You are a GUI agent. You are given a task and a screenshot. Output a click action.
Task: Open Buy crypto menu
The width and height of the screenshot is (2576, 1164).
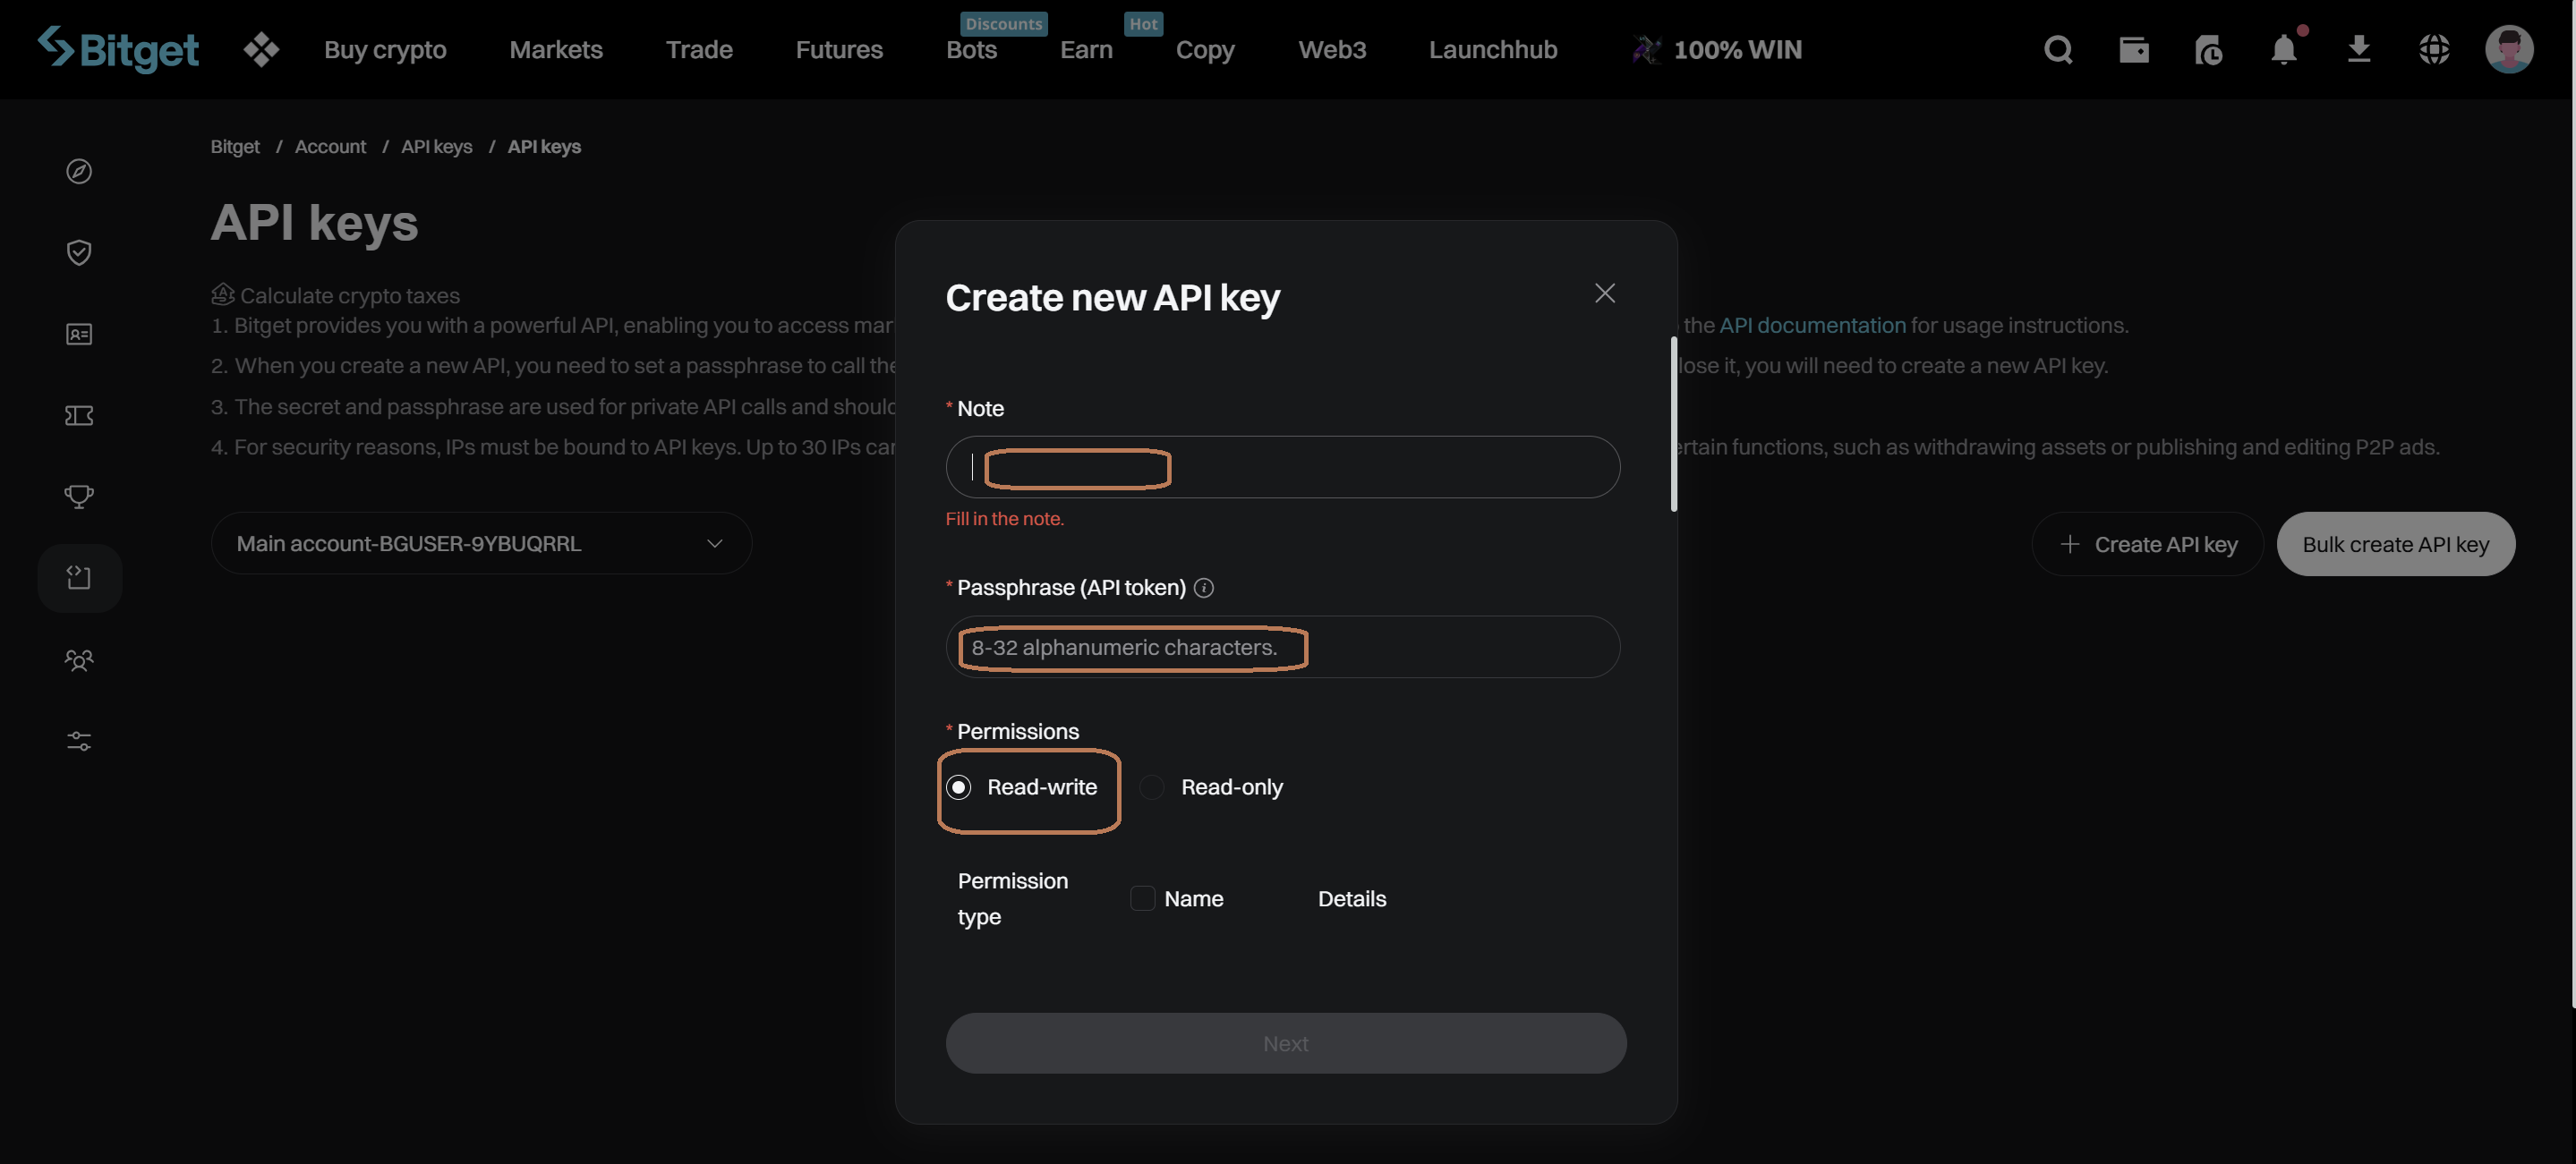click(385, 49)
